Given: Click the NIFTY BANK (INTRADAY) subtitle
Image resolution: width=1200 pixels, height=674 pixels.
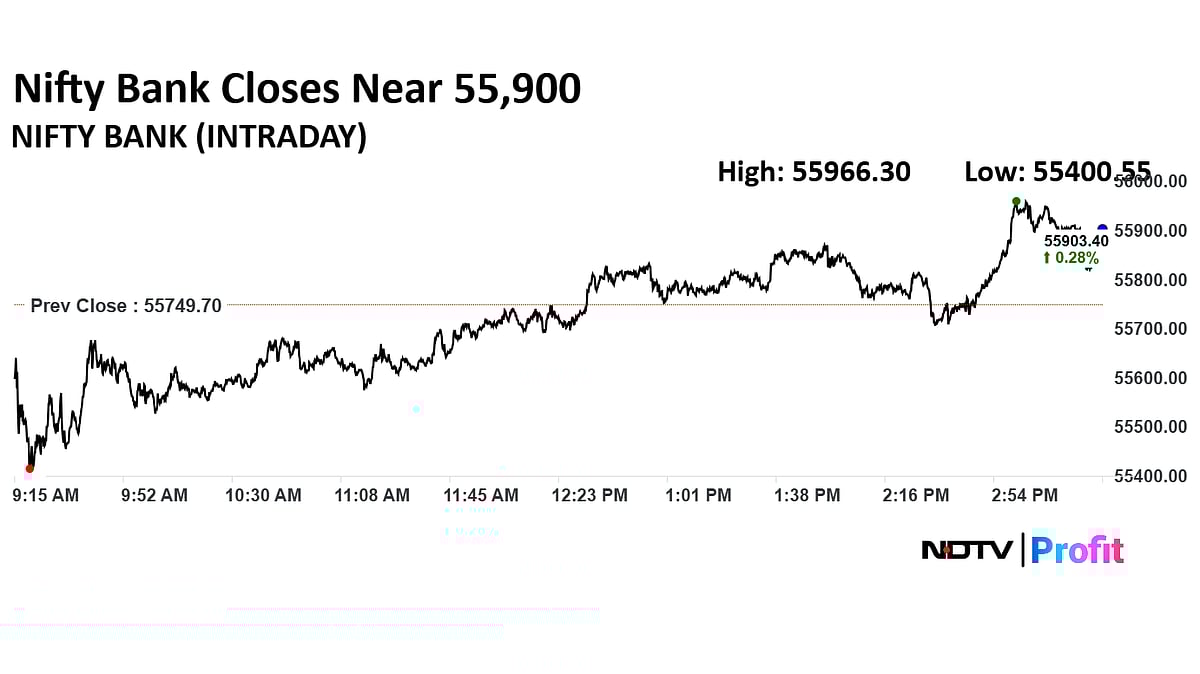Looking at the screenshot, I should 188,137.
